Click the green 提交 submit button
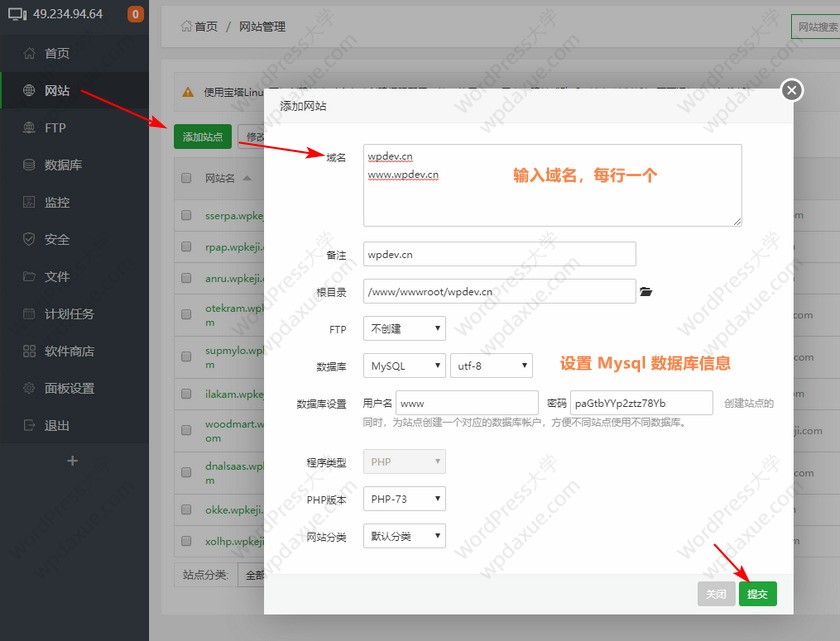The width and height of the screenshot is (840, 641). [757, 594]
